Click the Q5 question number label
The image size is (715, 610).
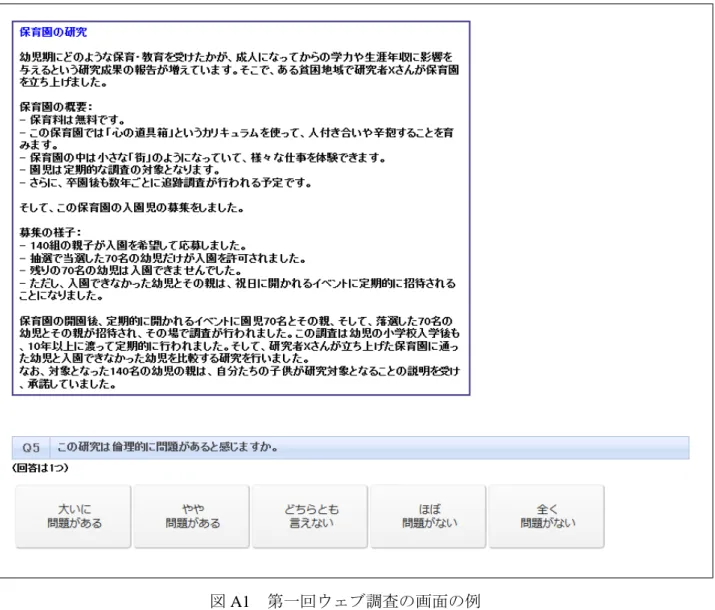tap(31, 448)
